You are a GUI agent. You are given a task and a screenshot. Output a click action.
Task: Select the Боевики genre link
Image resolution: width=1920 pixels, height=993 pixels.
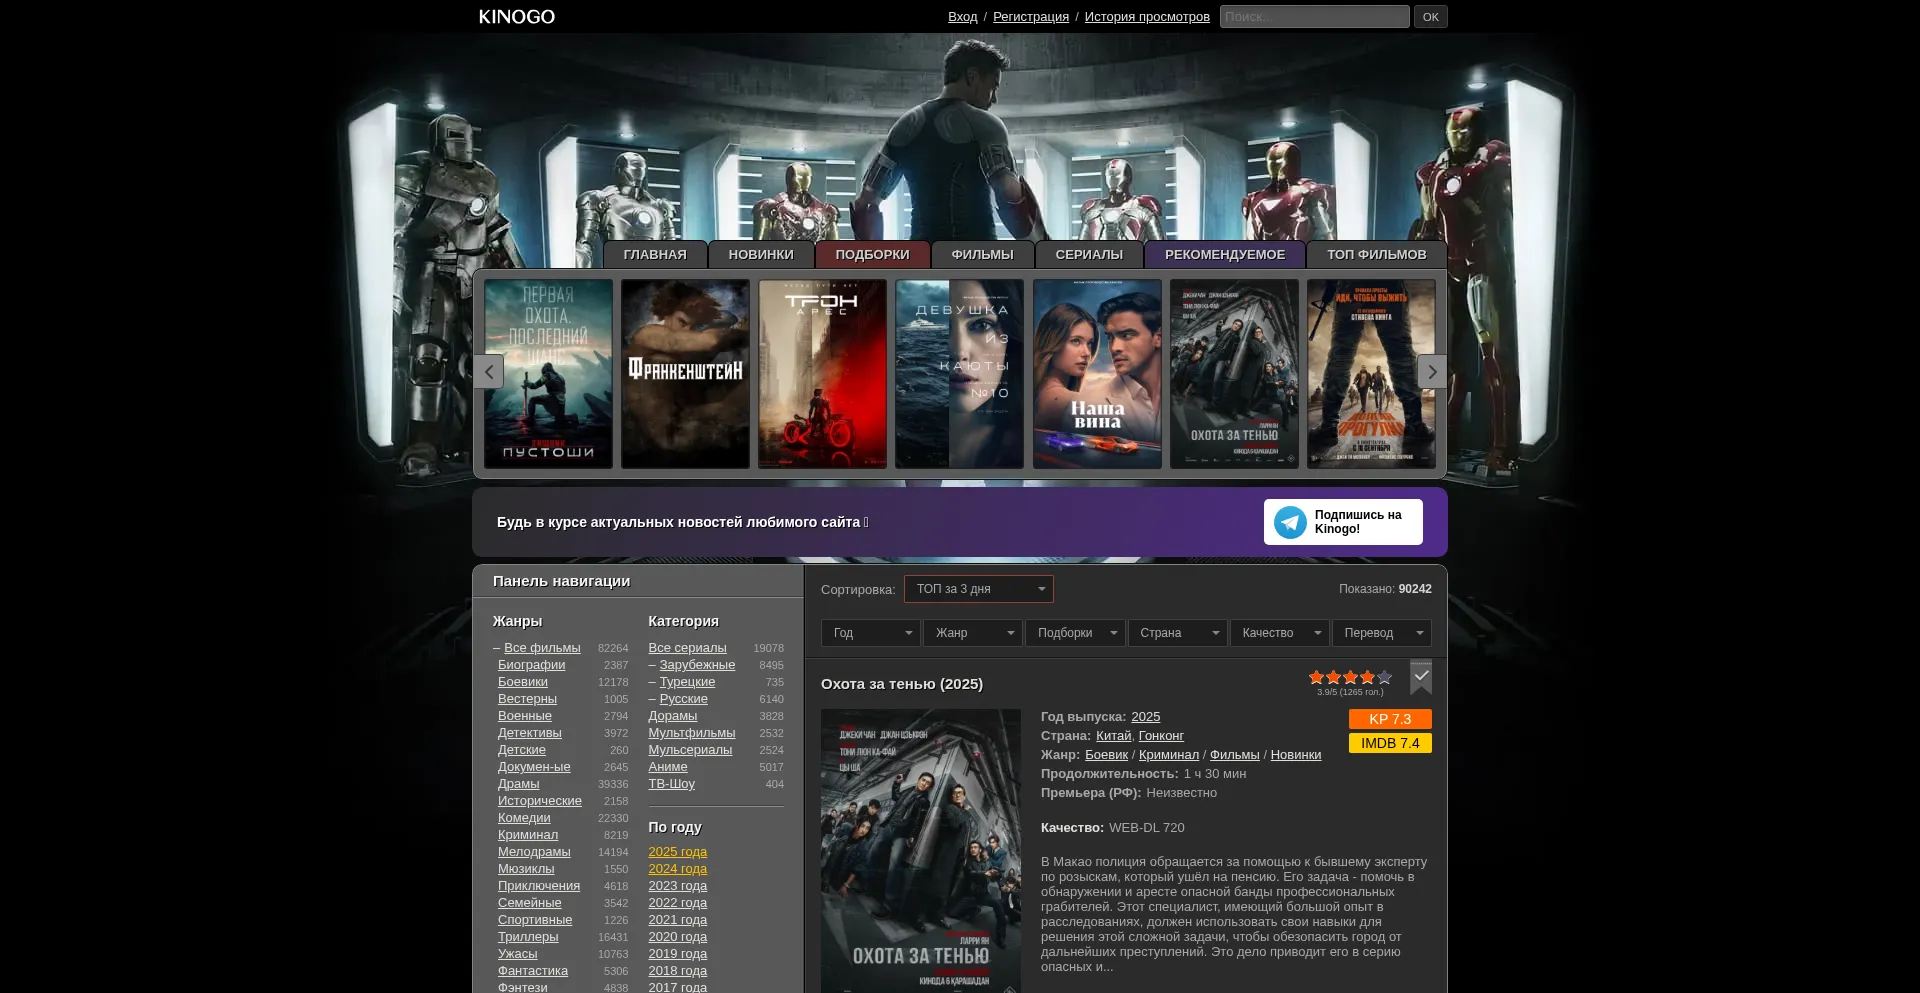pos(523,682)
